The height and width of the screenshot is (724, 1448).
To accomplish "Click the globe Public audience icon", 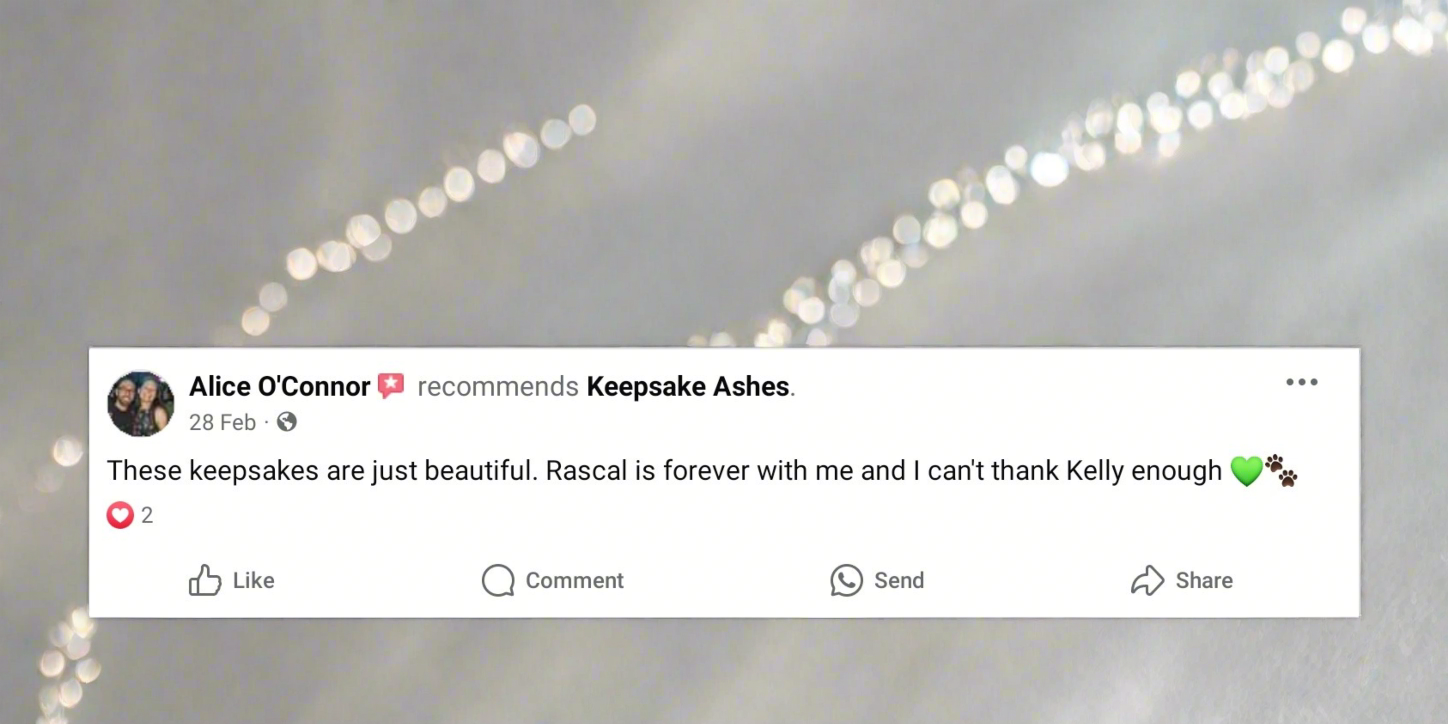I will click(x=287, y=422).
